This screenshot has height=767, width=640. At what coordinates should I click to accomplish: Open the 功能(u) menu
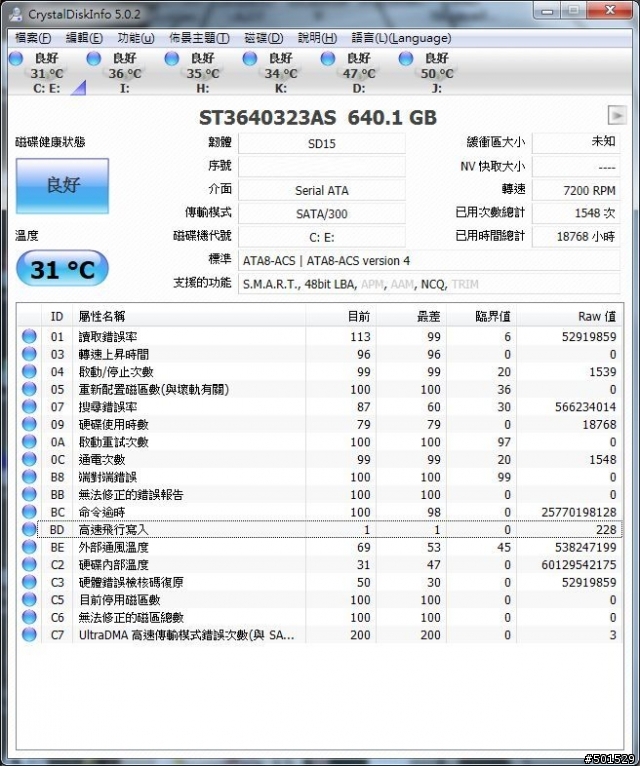tap(136, 38)
